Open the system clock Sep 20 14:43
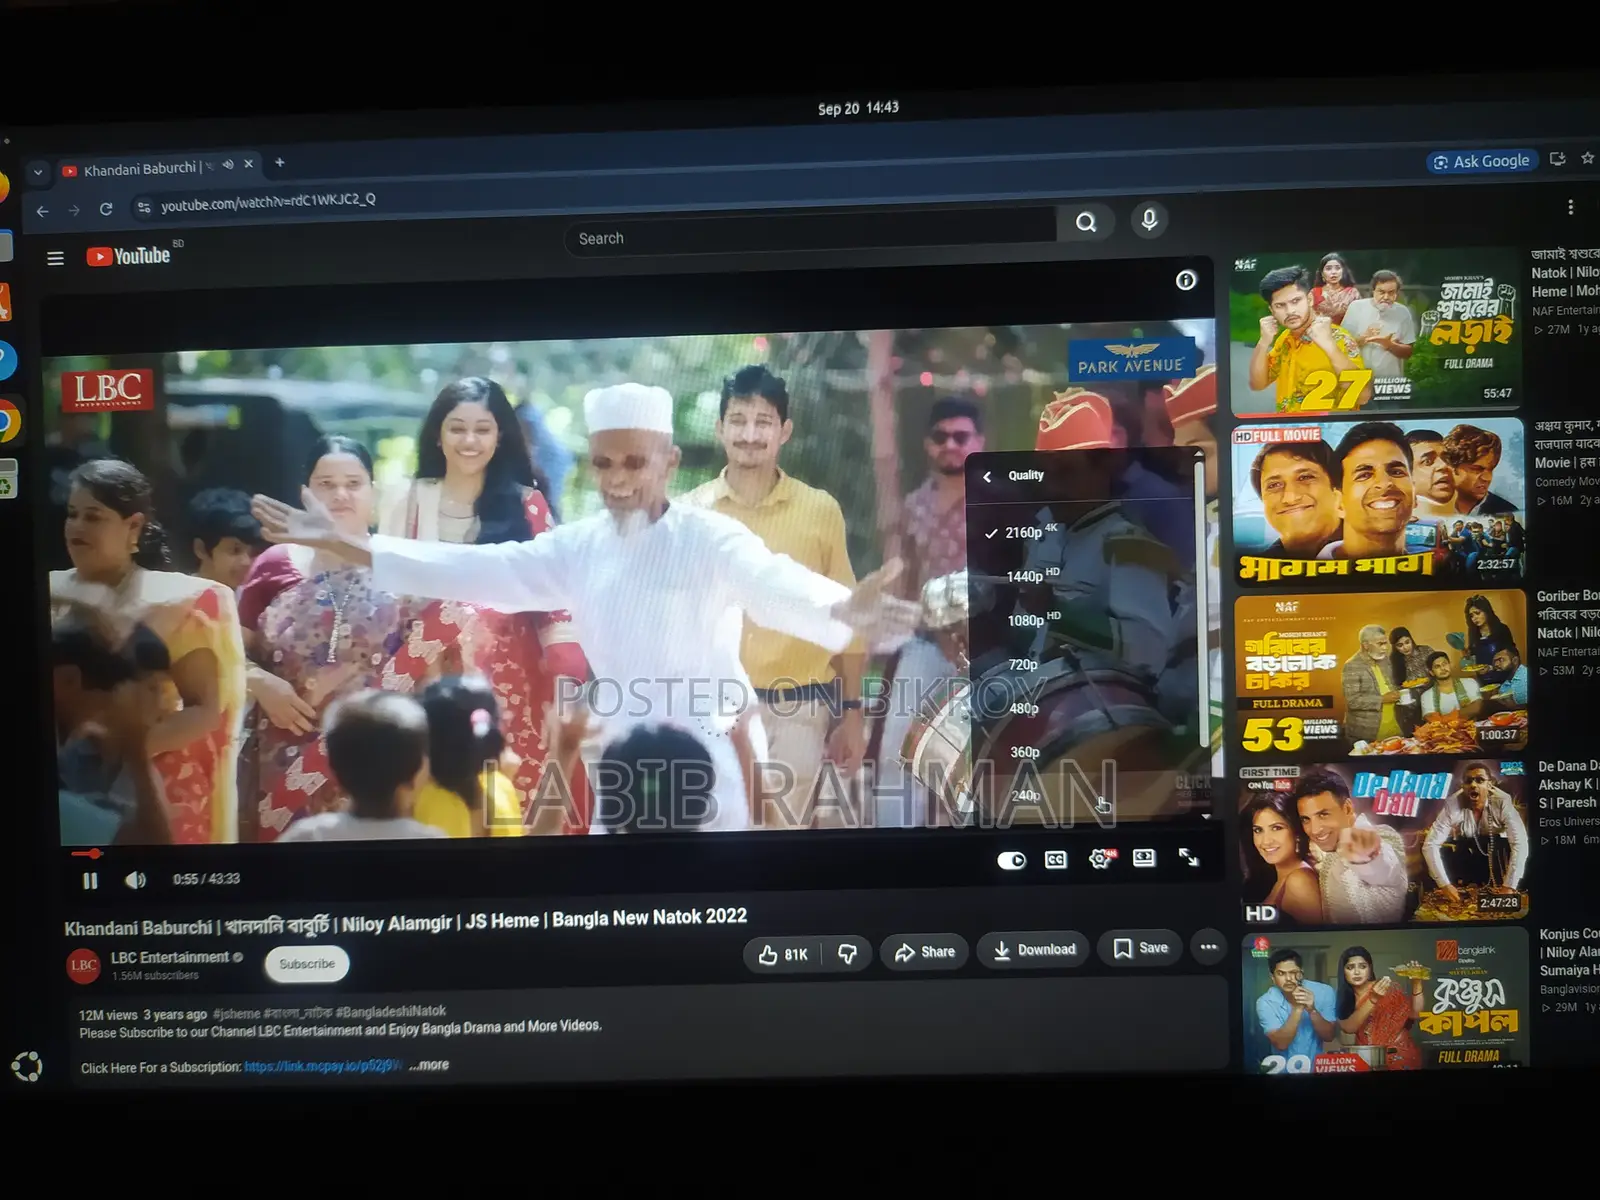The width and height of the screenshot is (1600, 1200). (x=858, y=108)
